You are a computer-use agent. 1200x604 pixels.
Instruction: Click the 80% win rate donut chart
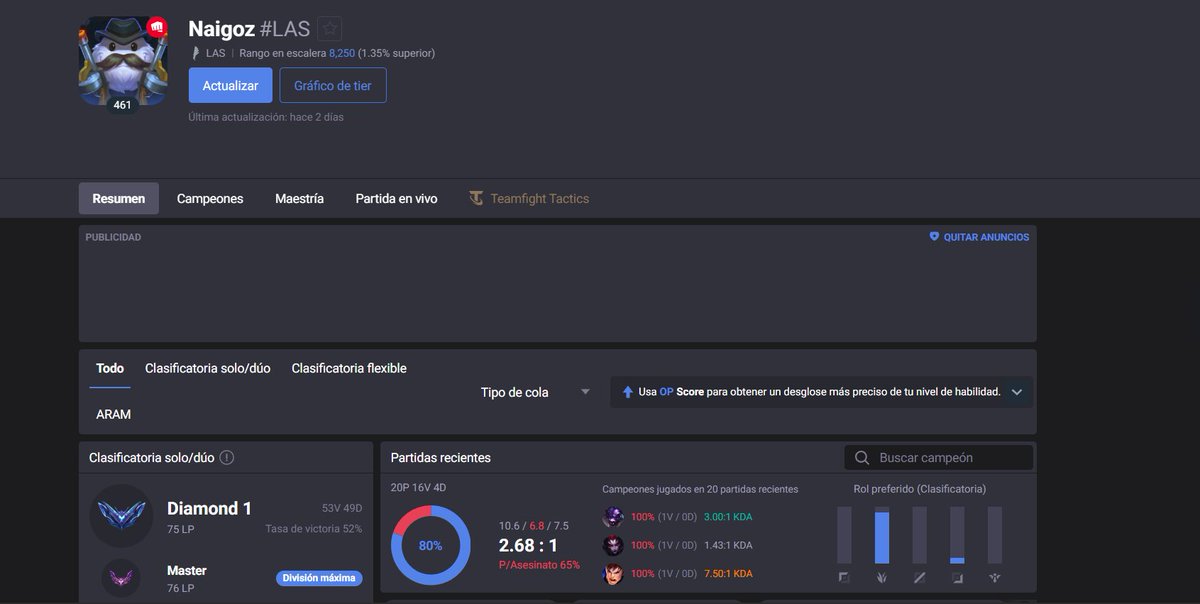[x=430, y=545]
